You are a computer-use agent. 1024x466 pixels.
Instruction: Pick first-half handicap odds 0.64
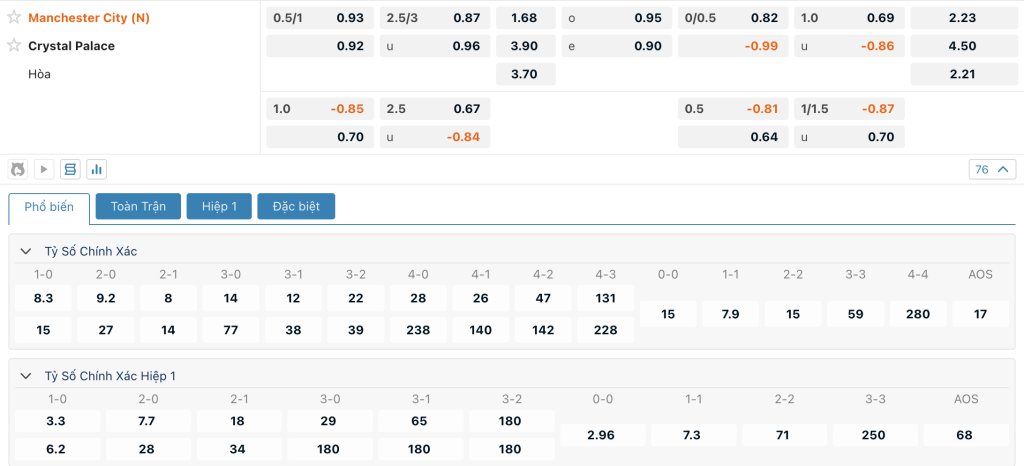click(x=733, y=137)
